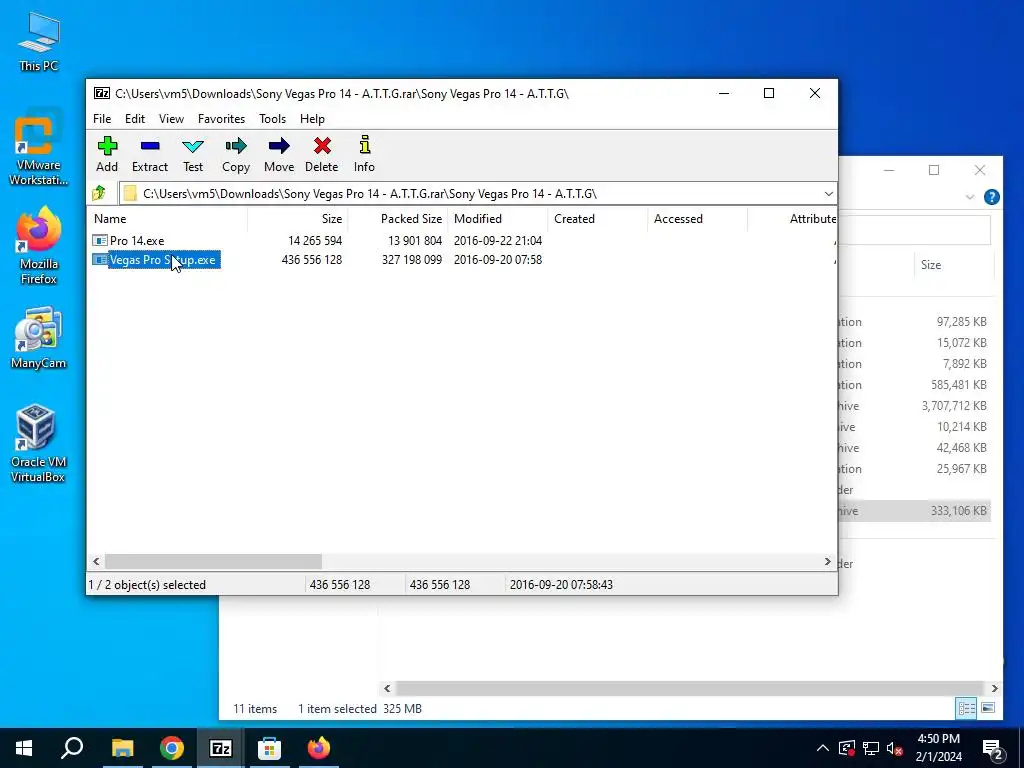1024x768 pixels.
Task: Click the 7z icon in the title bar
Action: coord(101,93)
